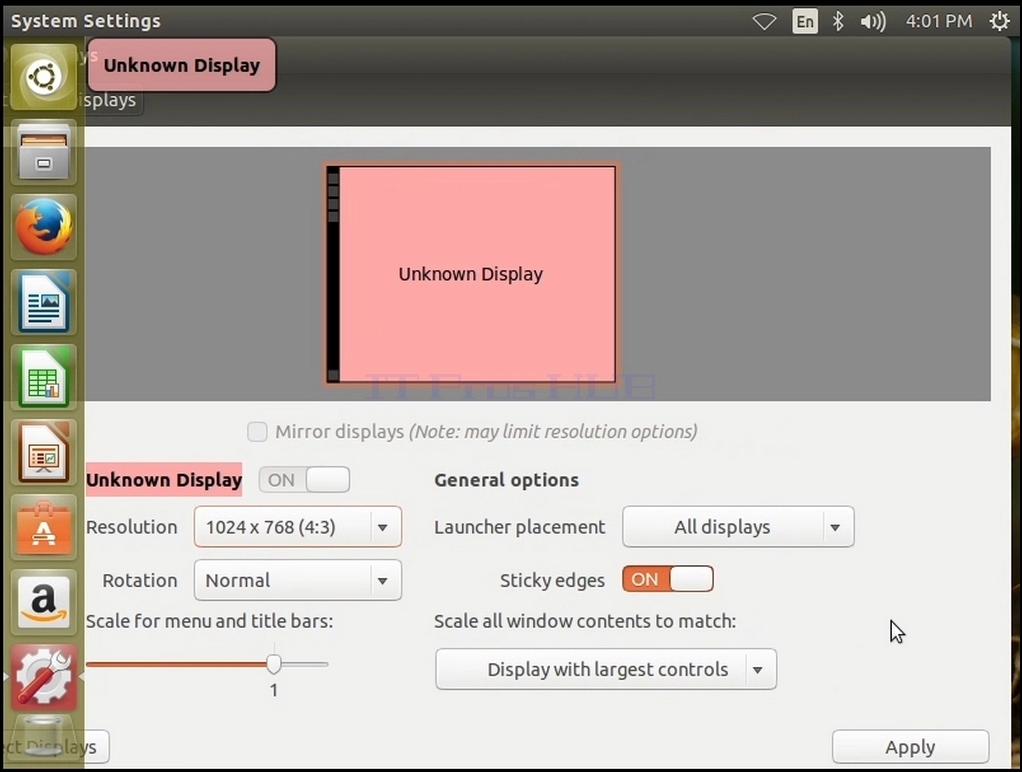Open Ubuntu Software Center from the launcher

(x=44, y=527)
